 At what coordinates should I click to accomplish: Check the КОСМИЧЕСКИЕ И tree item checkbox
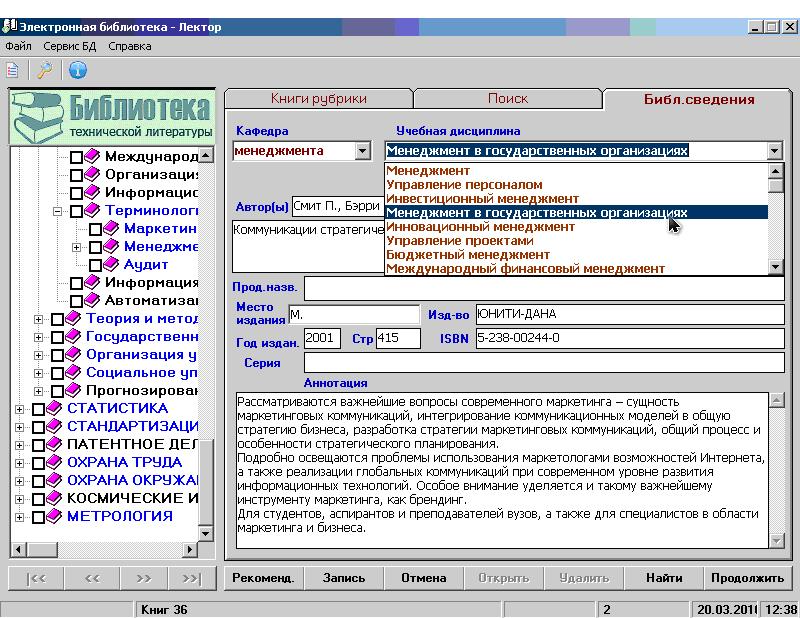click(x=38, y=499)
